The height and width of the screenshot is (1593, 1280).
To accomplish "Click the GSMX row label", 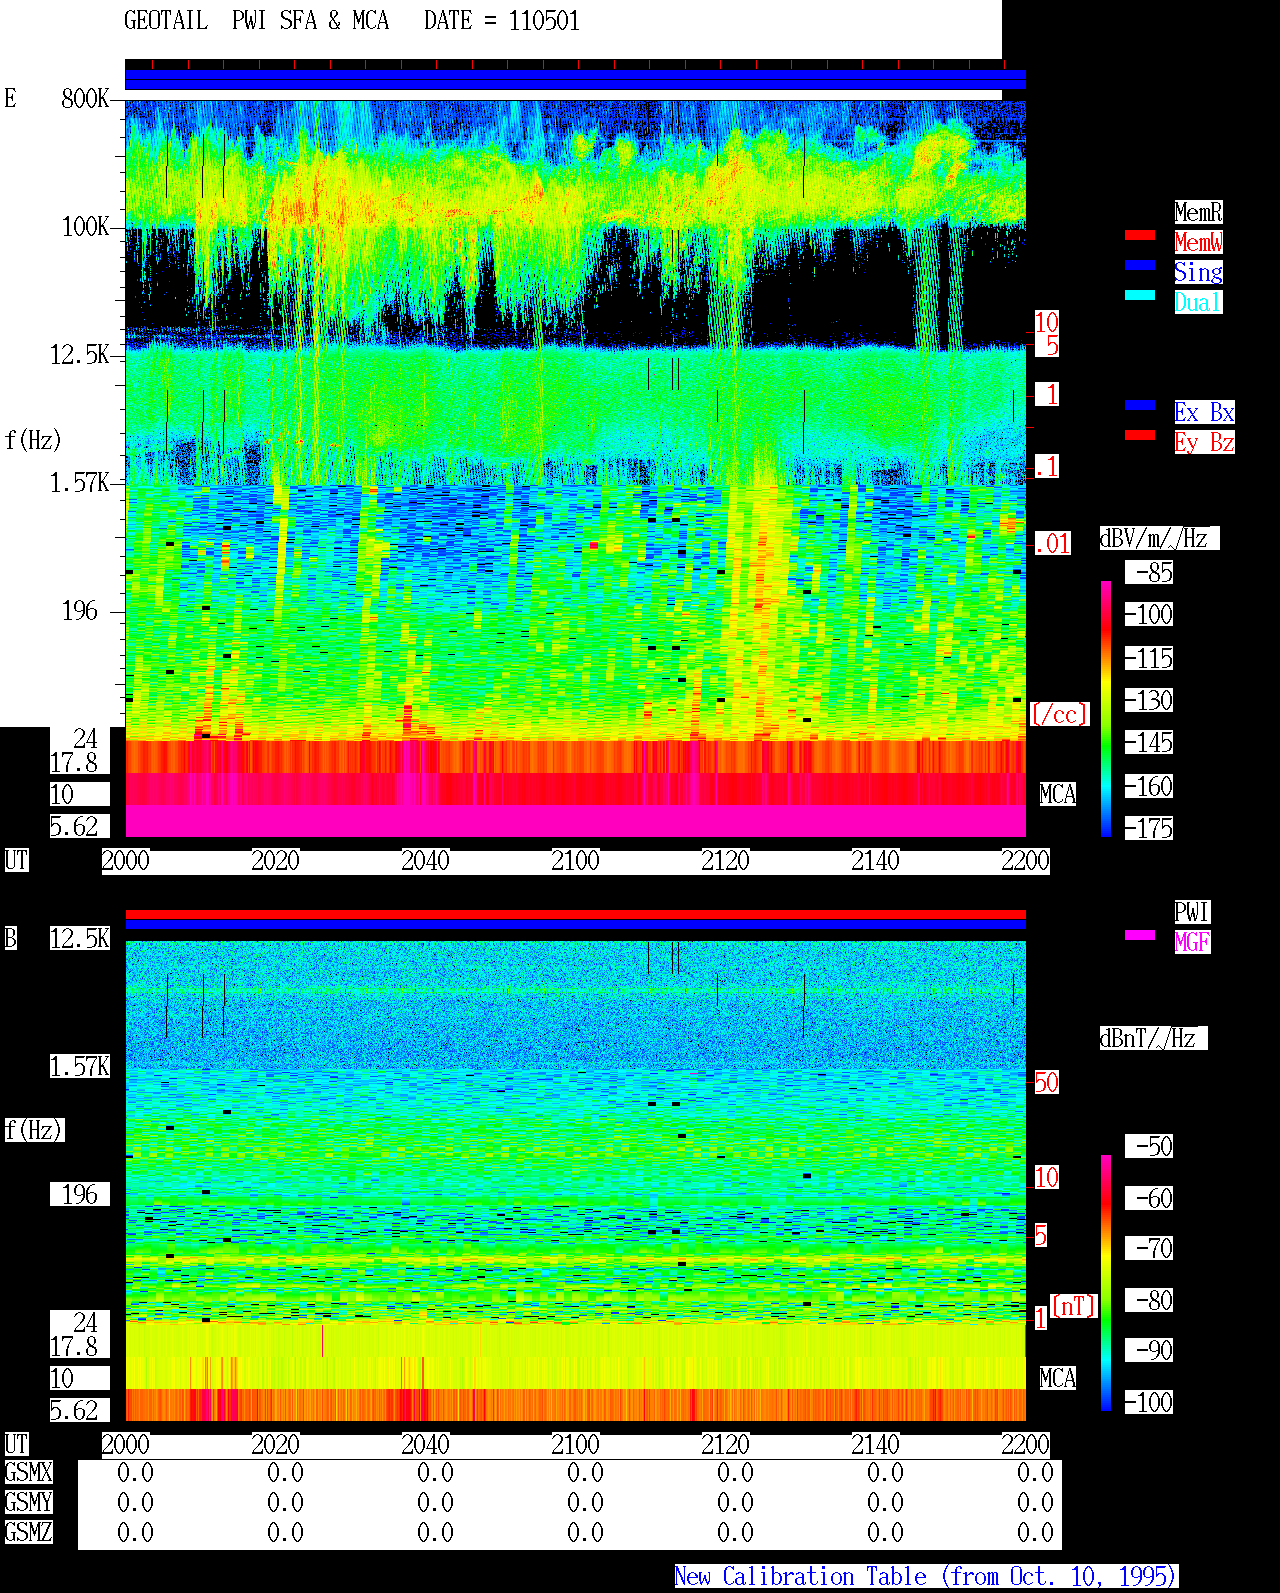I will (28, 1472).
